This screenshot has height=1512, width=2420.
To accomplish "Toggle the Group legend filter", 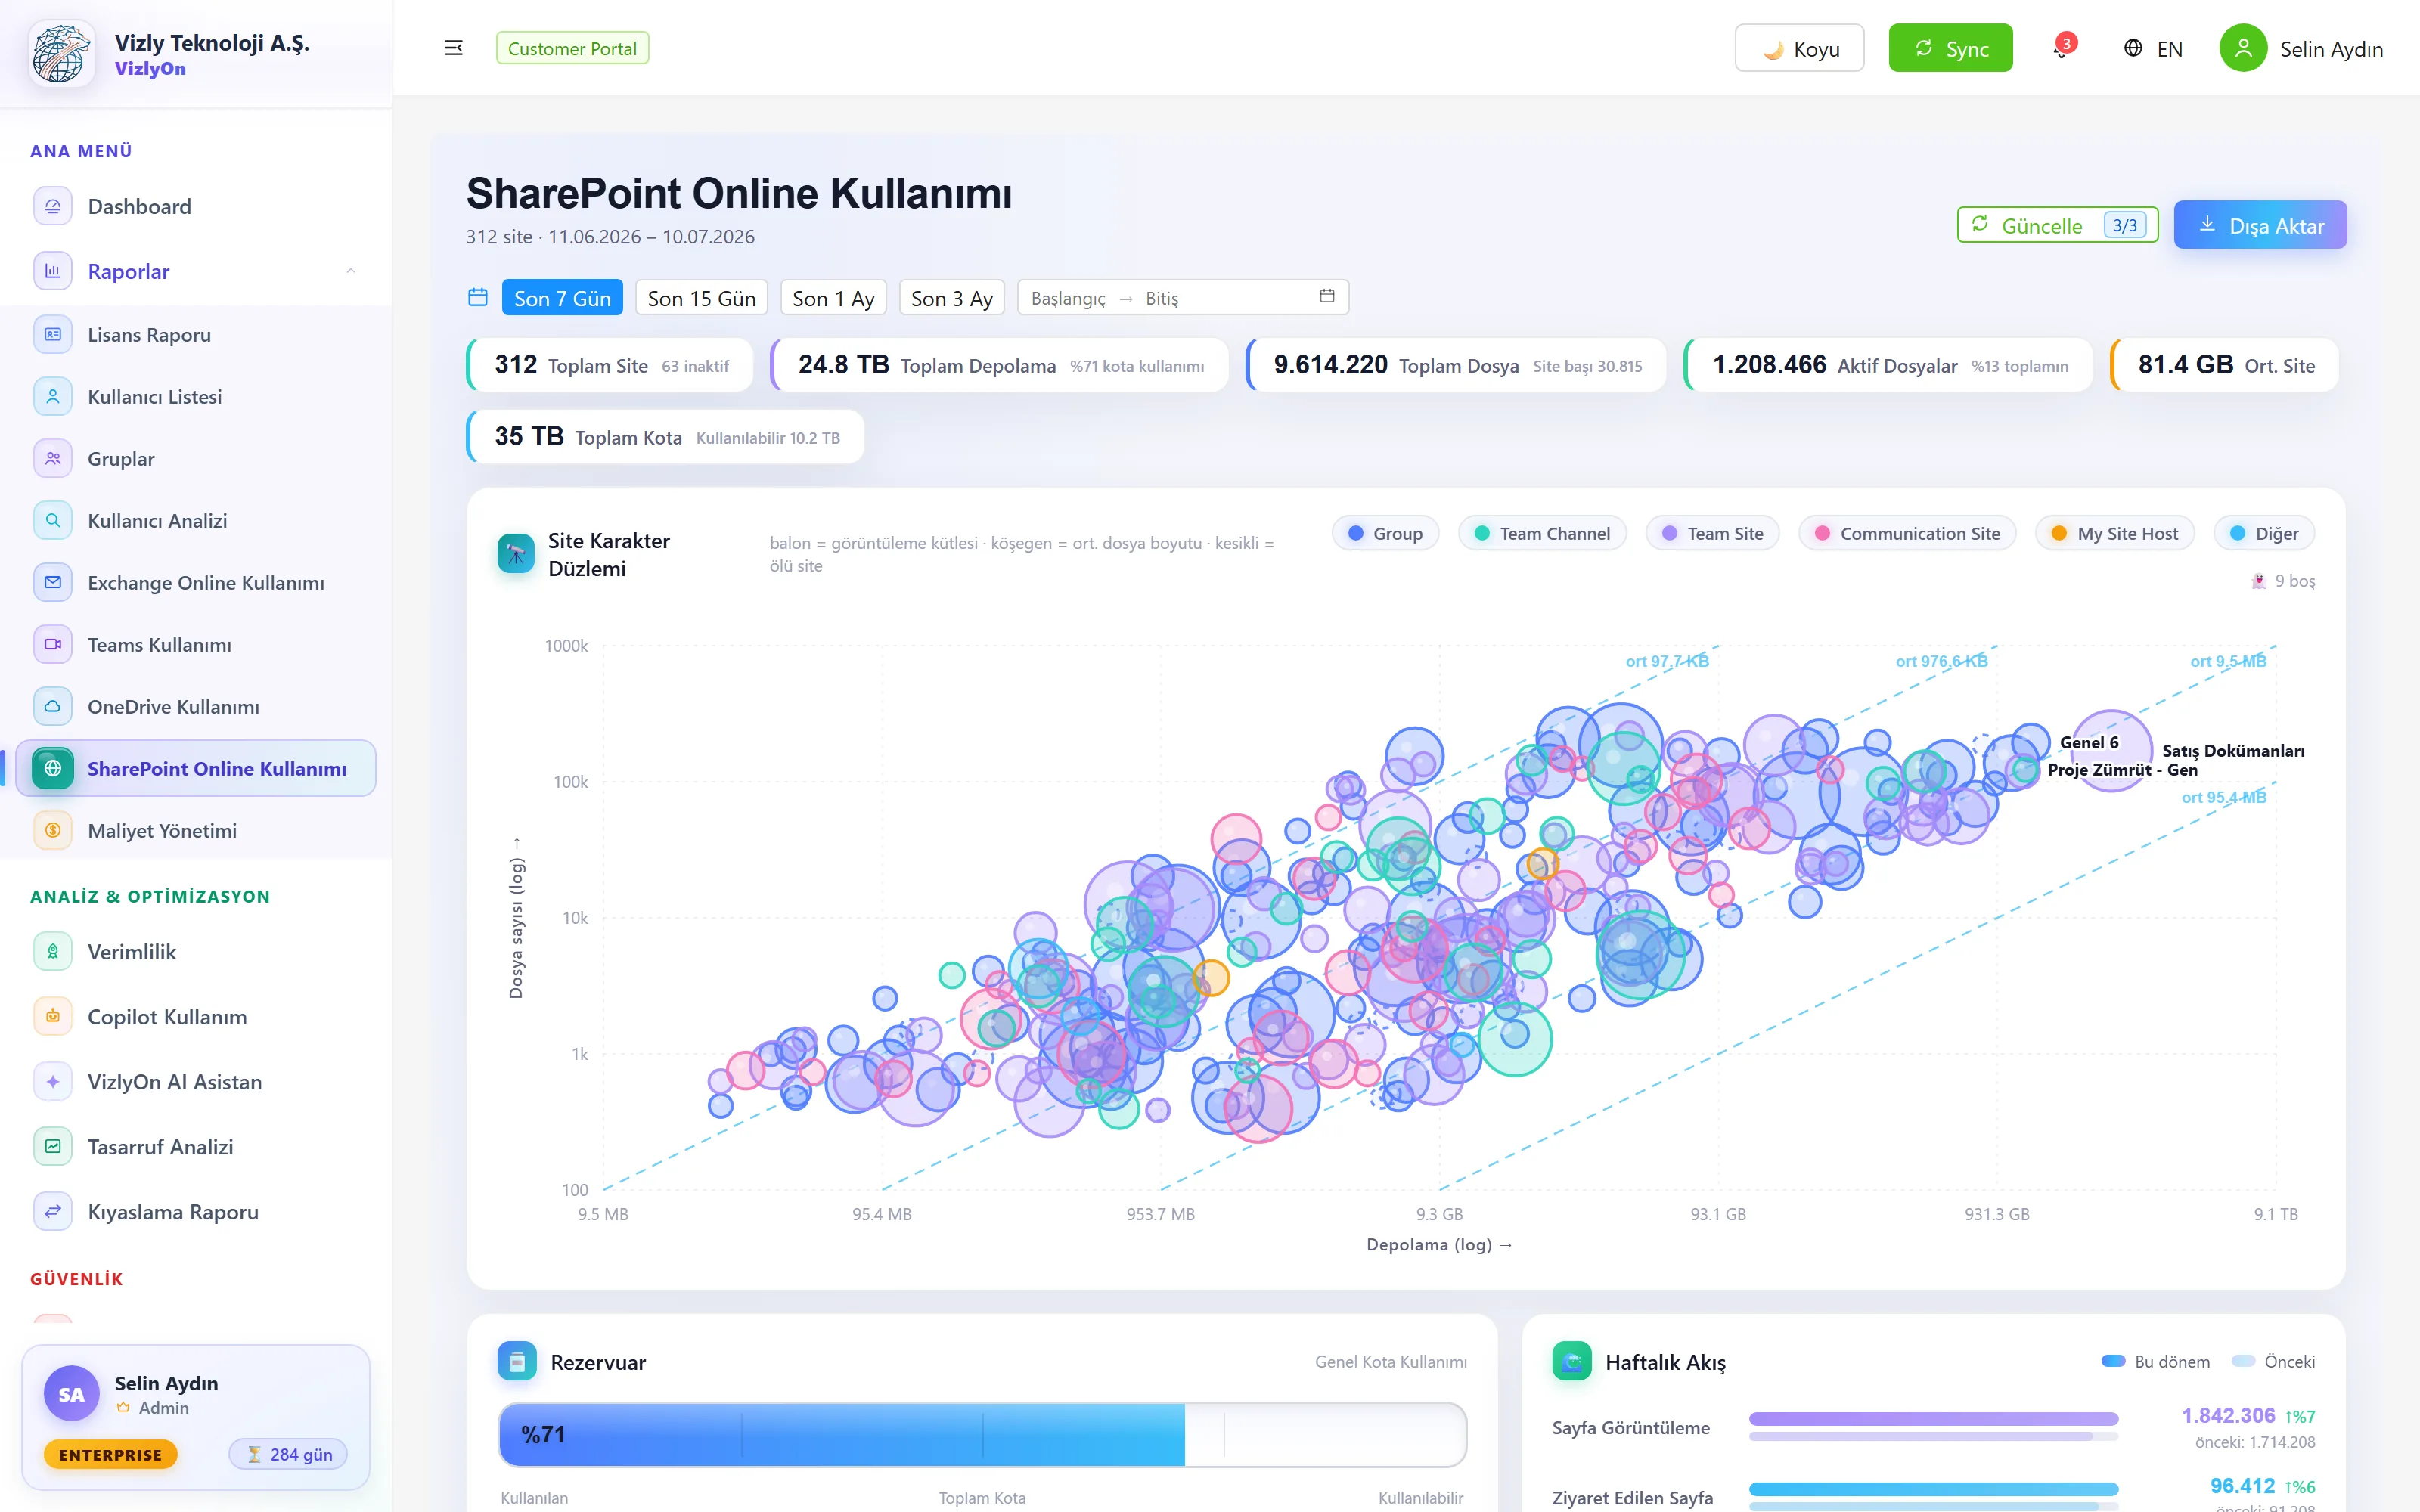I will click(x=1385, y=533).
